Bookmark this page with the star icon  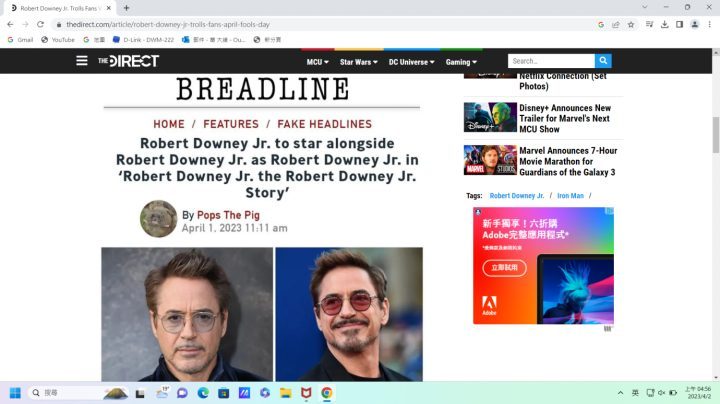point(630,24)
